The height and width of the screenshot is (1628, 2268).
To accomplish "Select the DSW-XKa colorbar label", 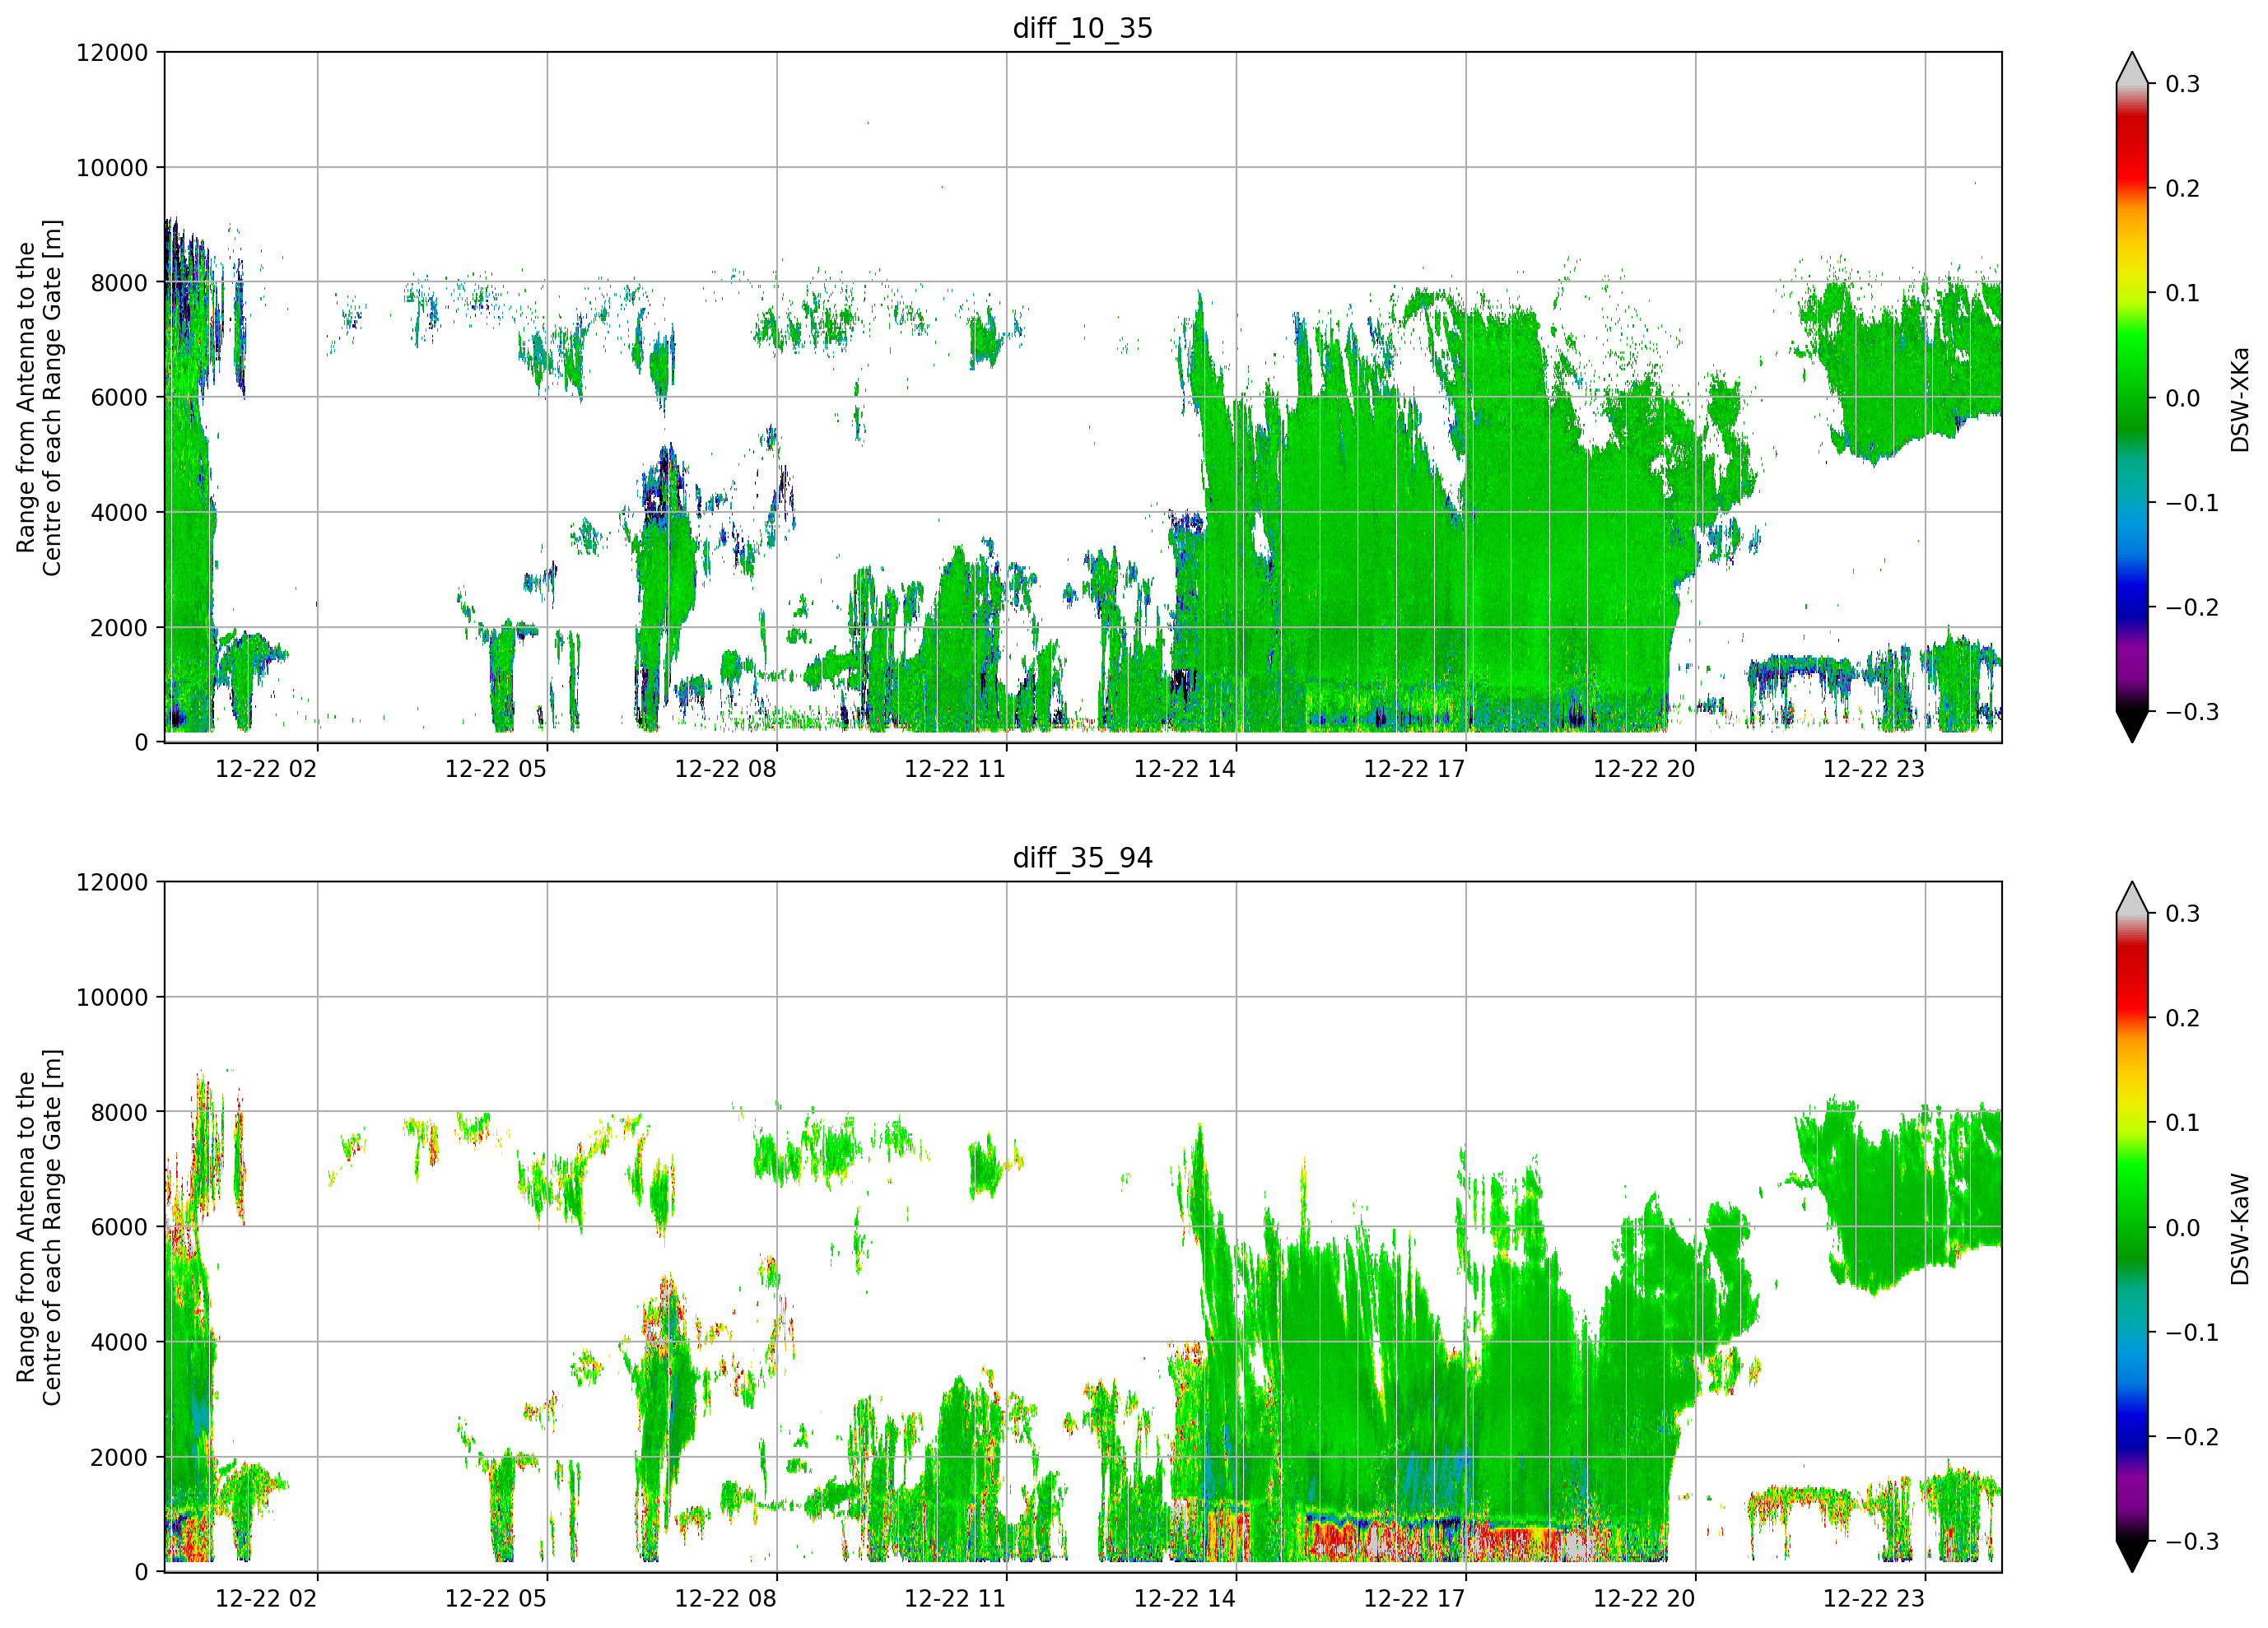I will coord(2240,399).
